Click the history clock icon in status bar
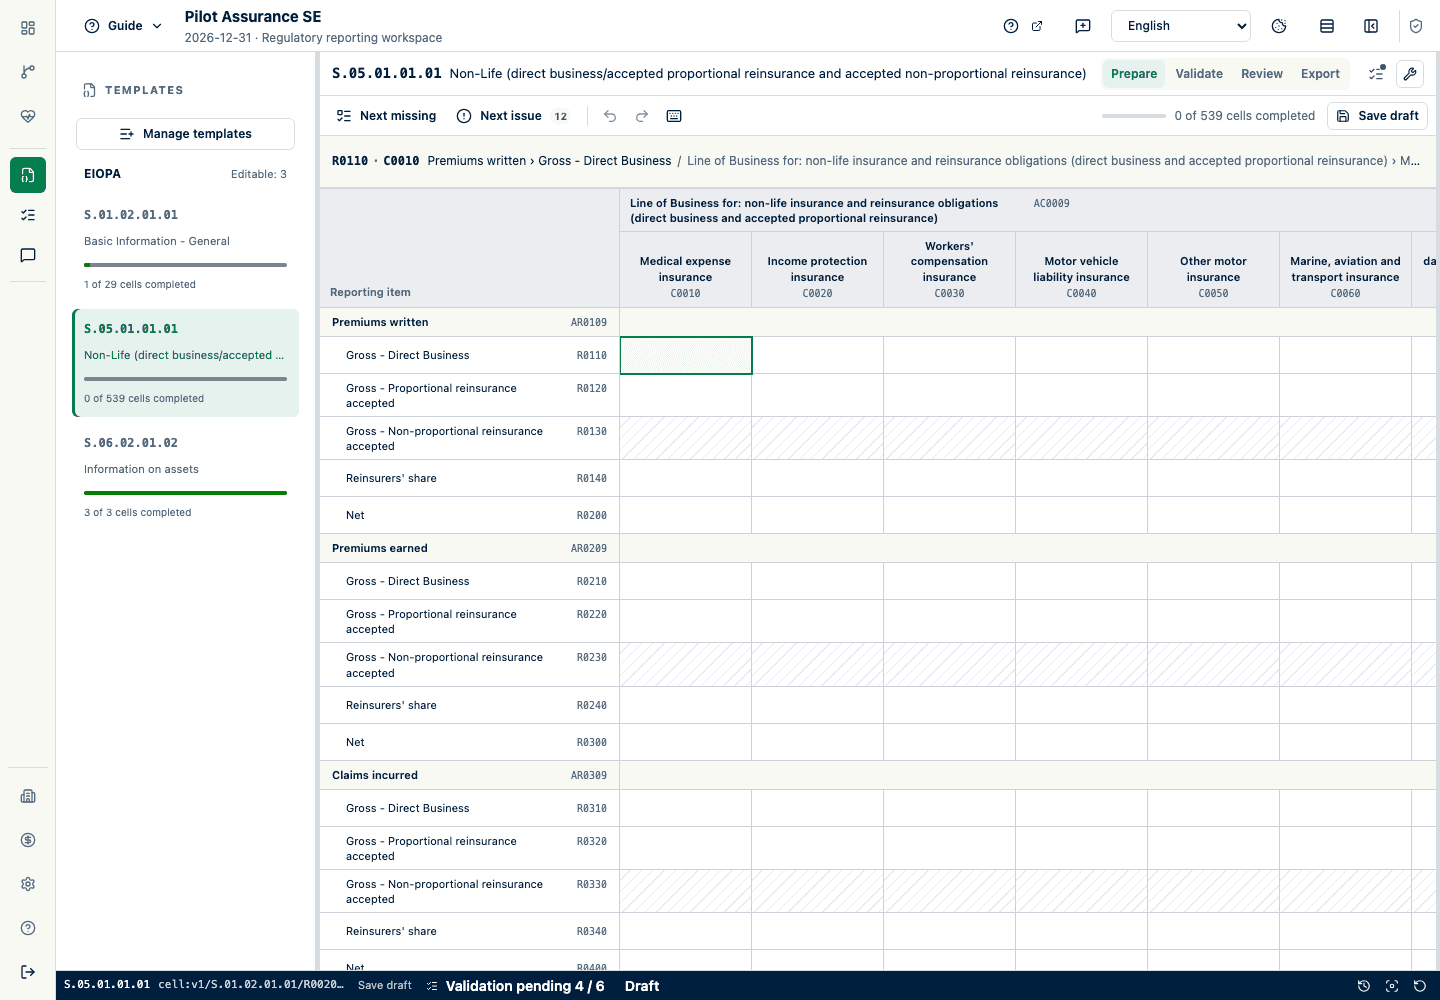This screenshot has height=1000, width=1440. (x=1364, y=986)
